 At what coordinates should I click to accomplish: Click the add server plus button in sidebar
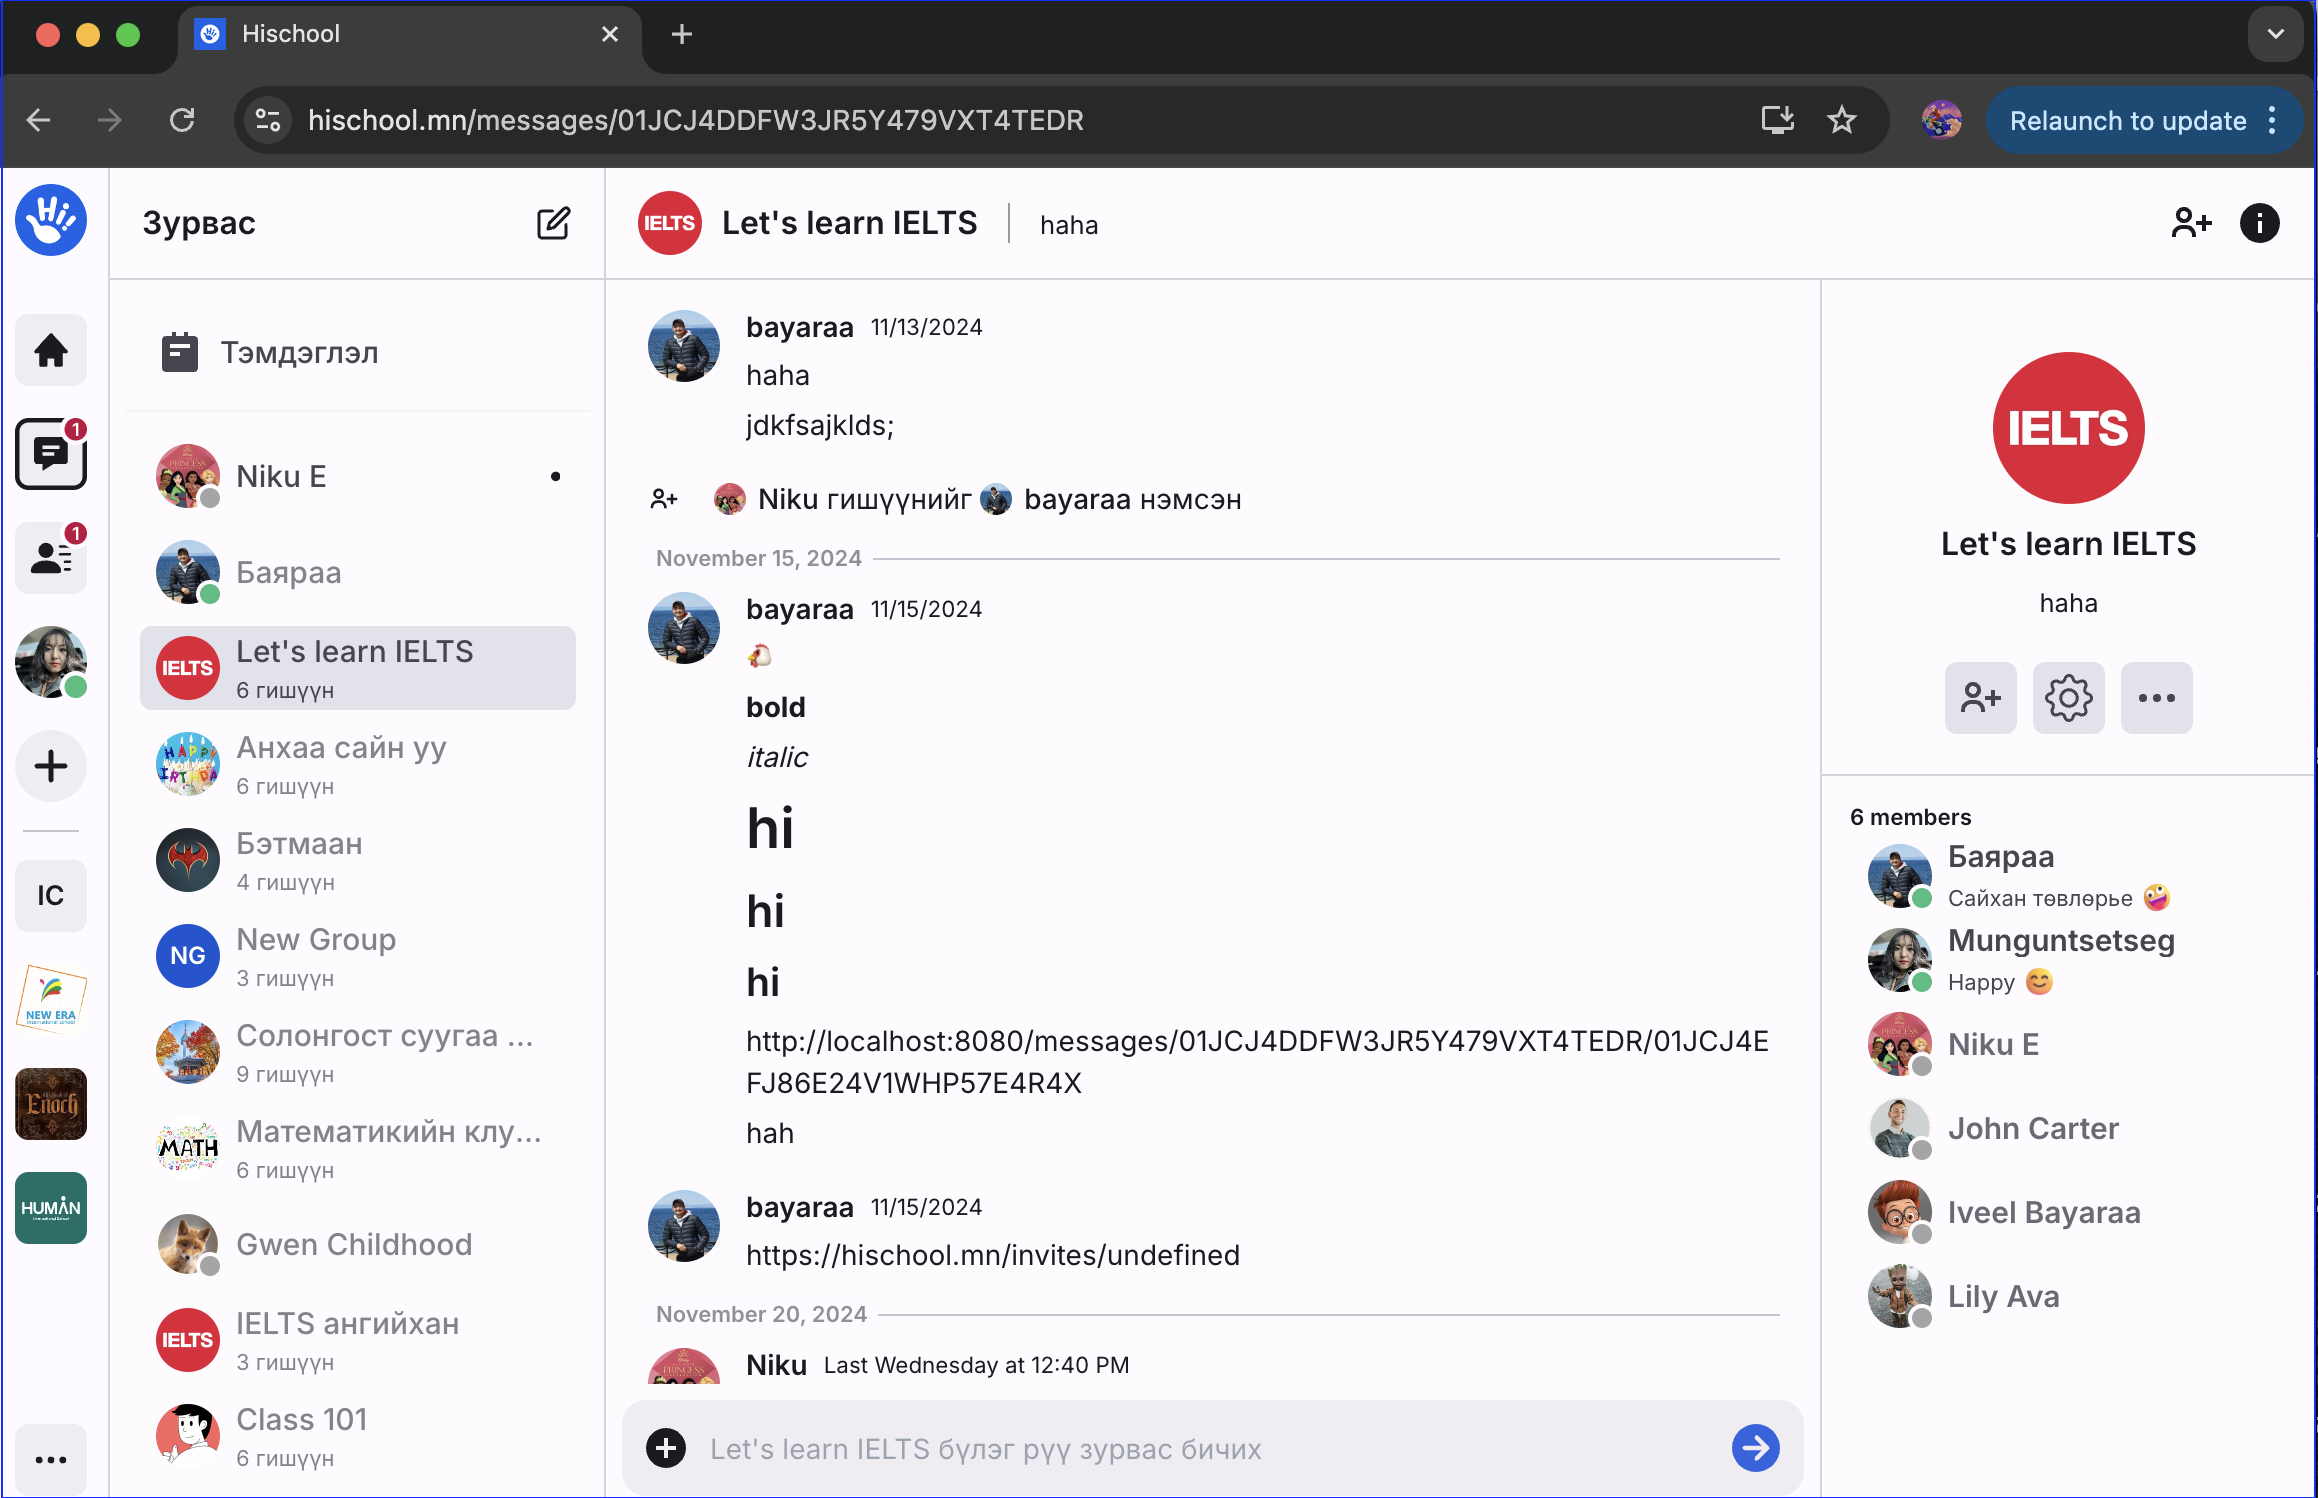[51, 767]
